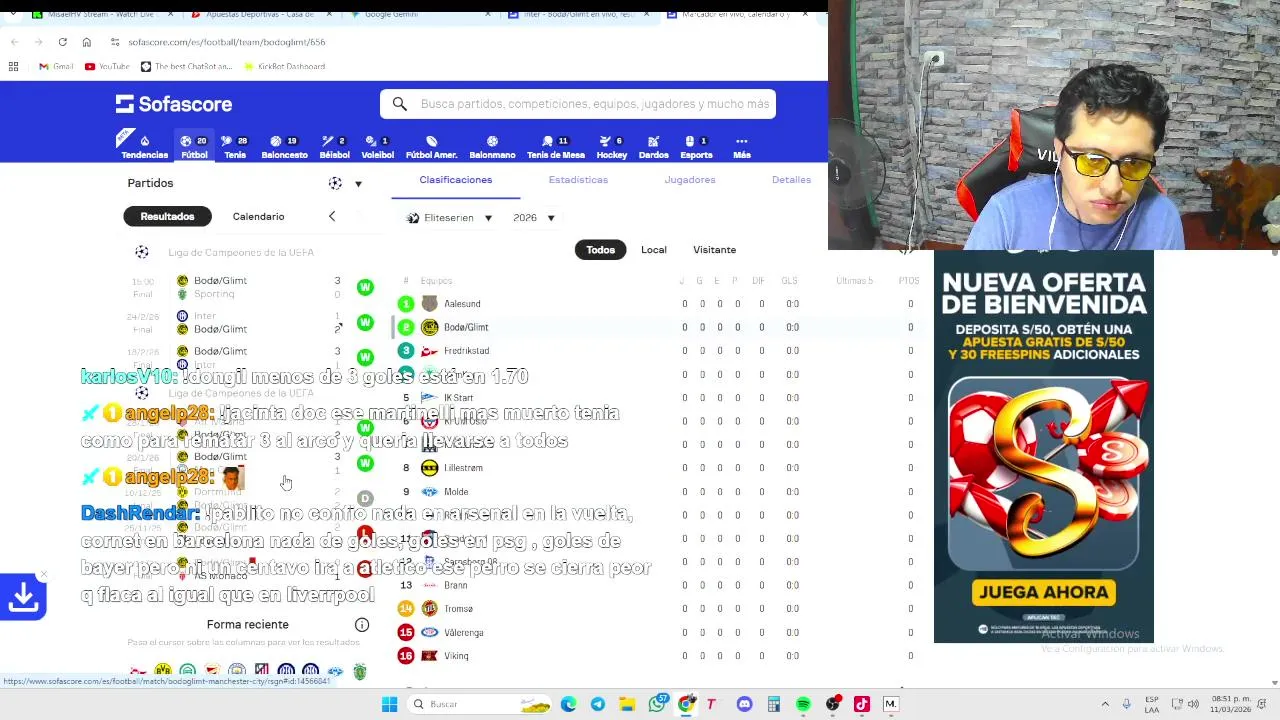1280x720 pixels.
Task: Open the Tenis de Mesa category
Action: tap(556, 147)
